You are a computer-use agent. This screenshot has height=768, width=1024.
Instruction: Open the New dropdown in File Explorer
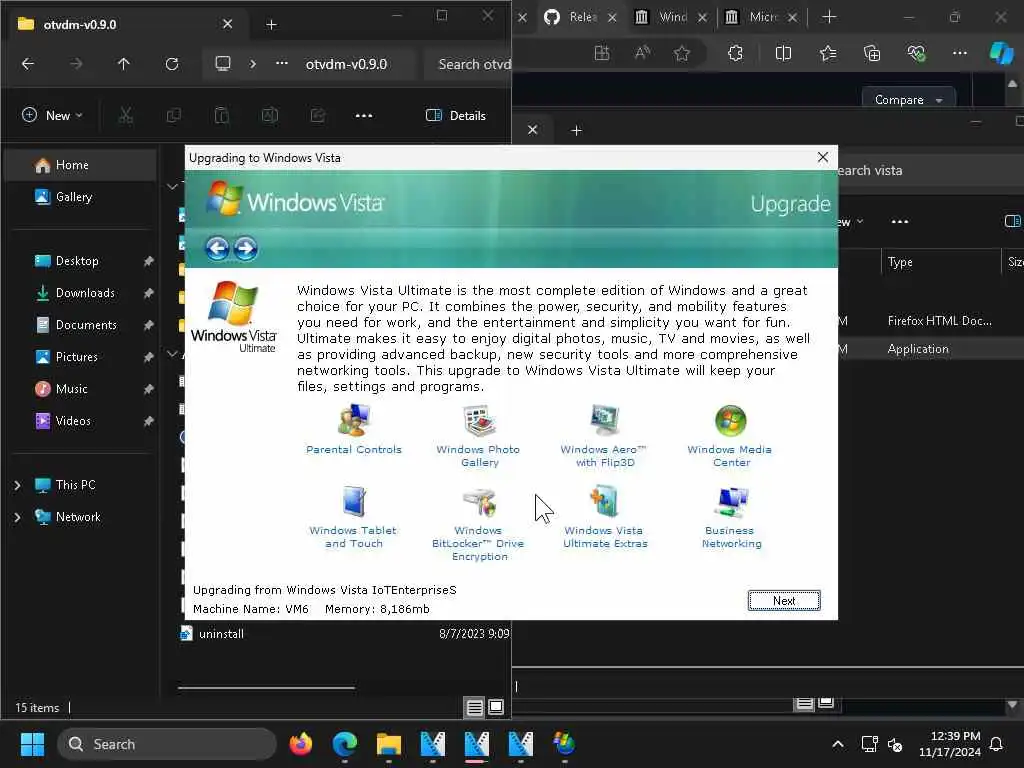52,116
